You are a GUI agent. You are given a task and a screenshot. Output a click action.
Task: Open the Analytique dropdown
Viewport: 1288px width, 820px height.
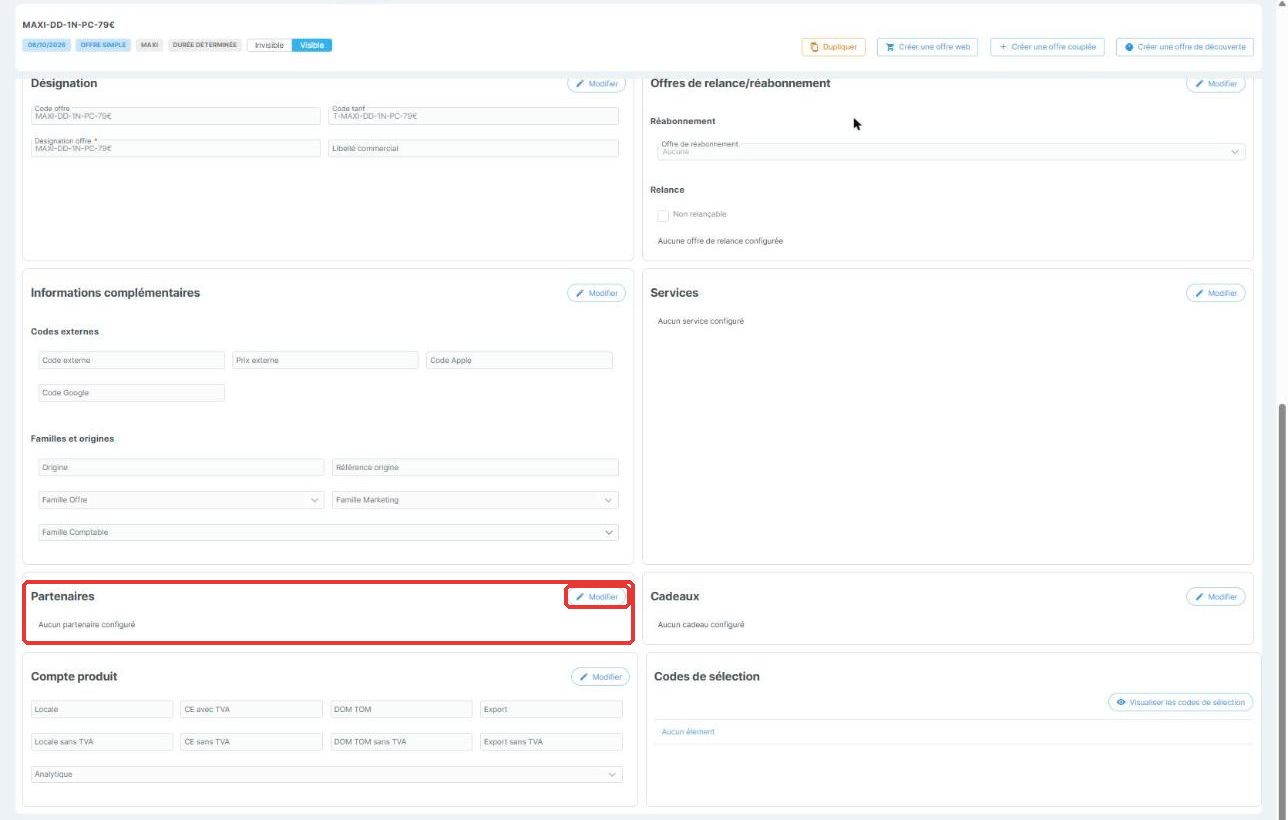pyautogui.click(x=327, y=775)
